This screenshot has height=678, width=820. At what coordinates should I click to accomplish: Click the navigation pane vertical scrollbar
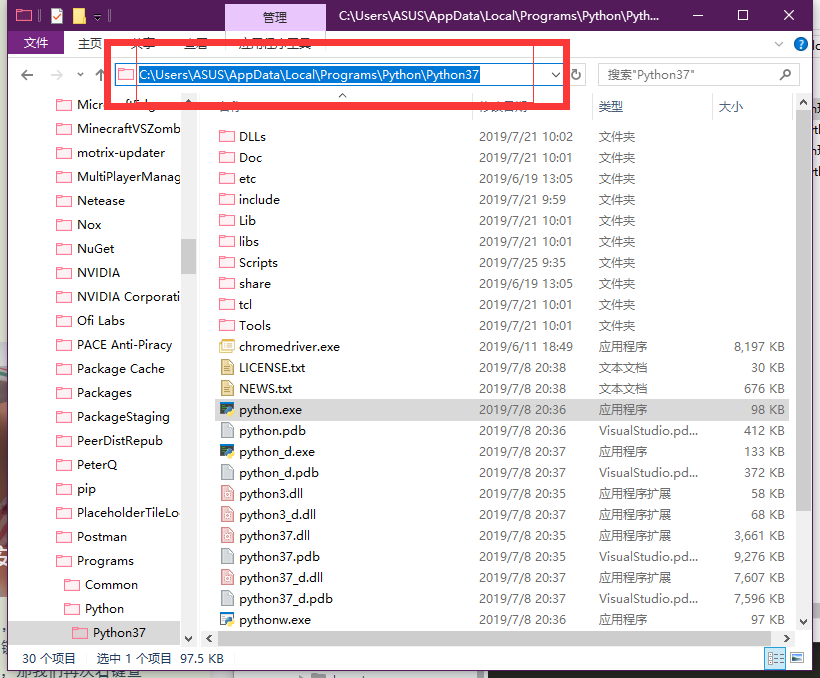pyautogui.click(x=188, y=256)
